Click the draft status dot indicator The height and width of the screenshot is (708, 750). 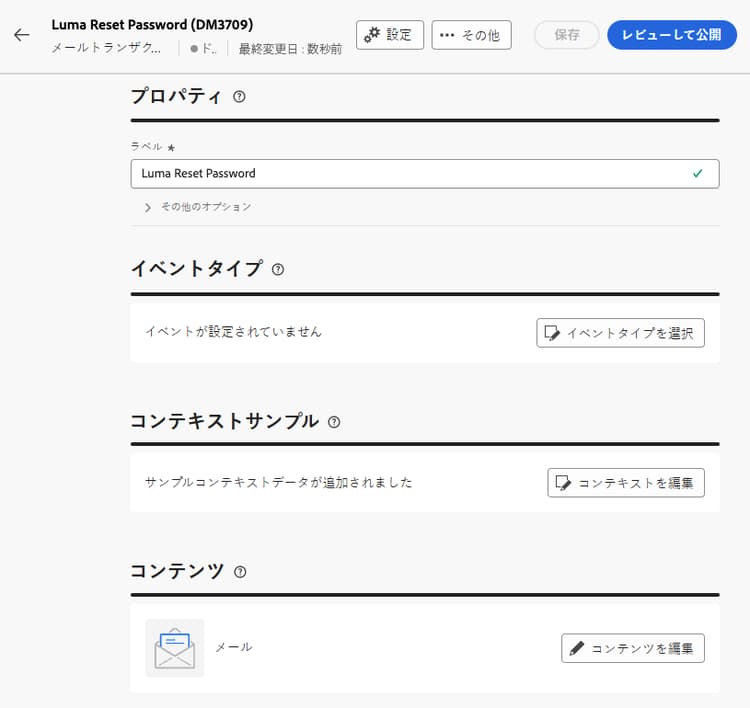point(194,48)
